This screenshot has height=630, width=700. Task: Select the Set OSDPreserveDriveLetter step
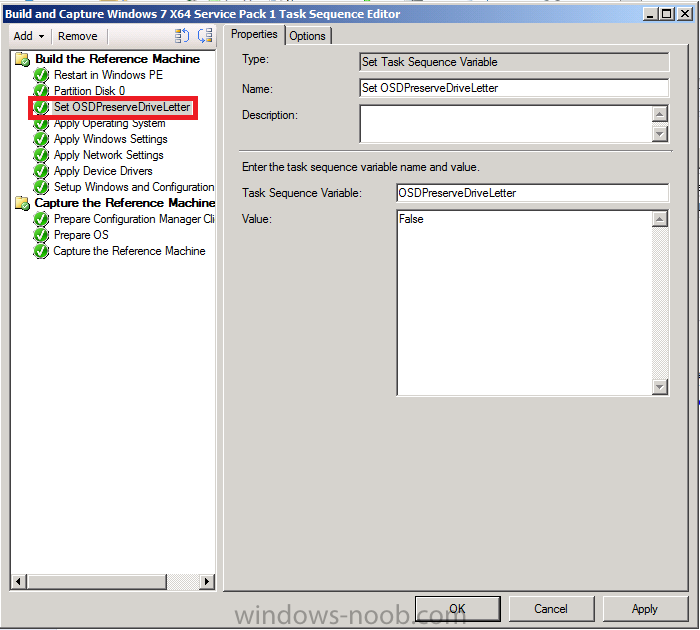(x=122, y=107)
